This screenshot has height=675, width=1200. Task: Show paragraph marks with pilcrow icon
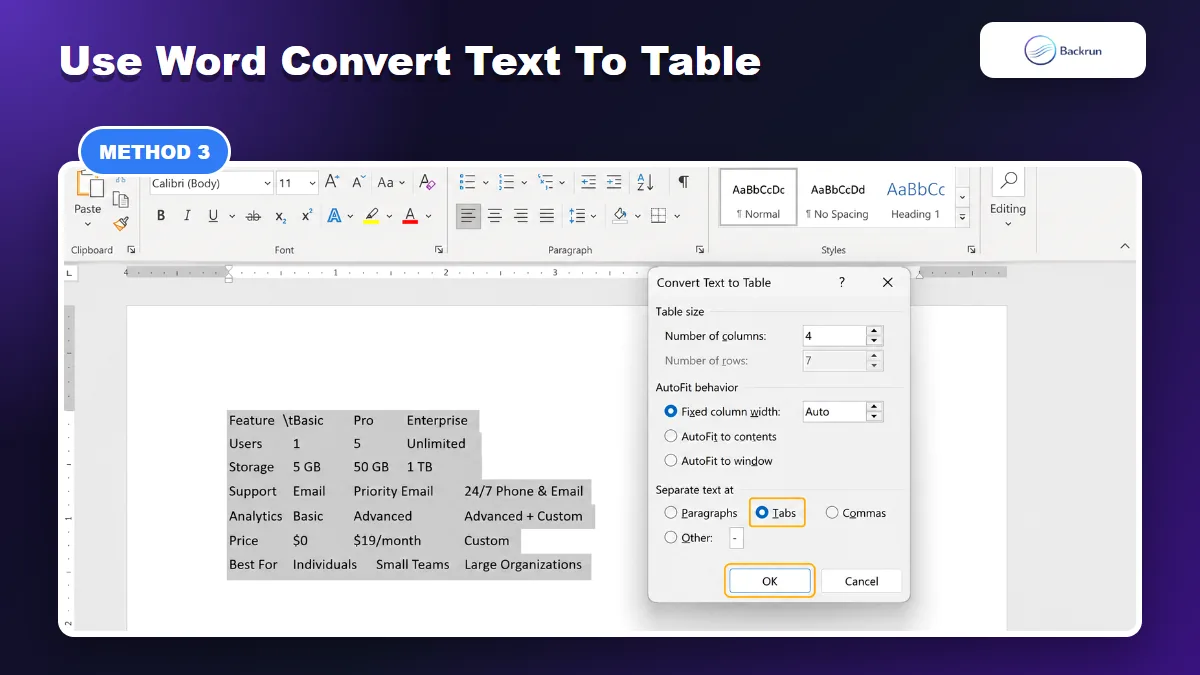[683, 181]
